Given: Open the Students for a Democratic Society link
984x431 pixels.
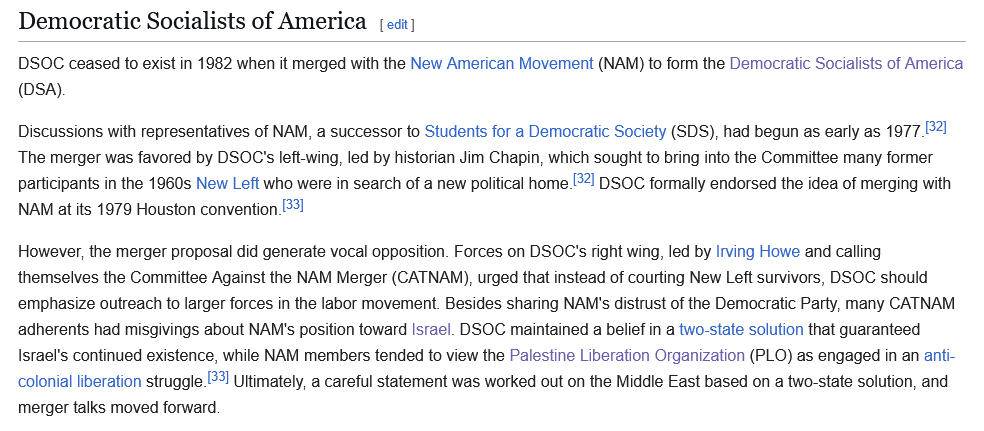Looking at the screenshot, I should tap(545, 131).
